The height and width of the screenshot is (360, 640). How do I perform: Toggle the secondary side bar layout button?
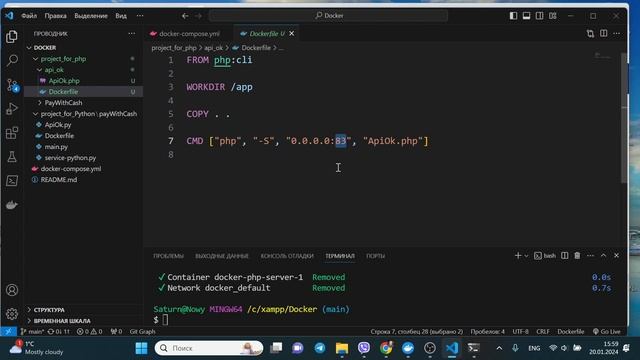[x=540, y=16]
